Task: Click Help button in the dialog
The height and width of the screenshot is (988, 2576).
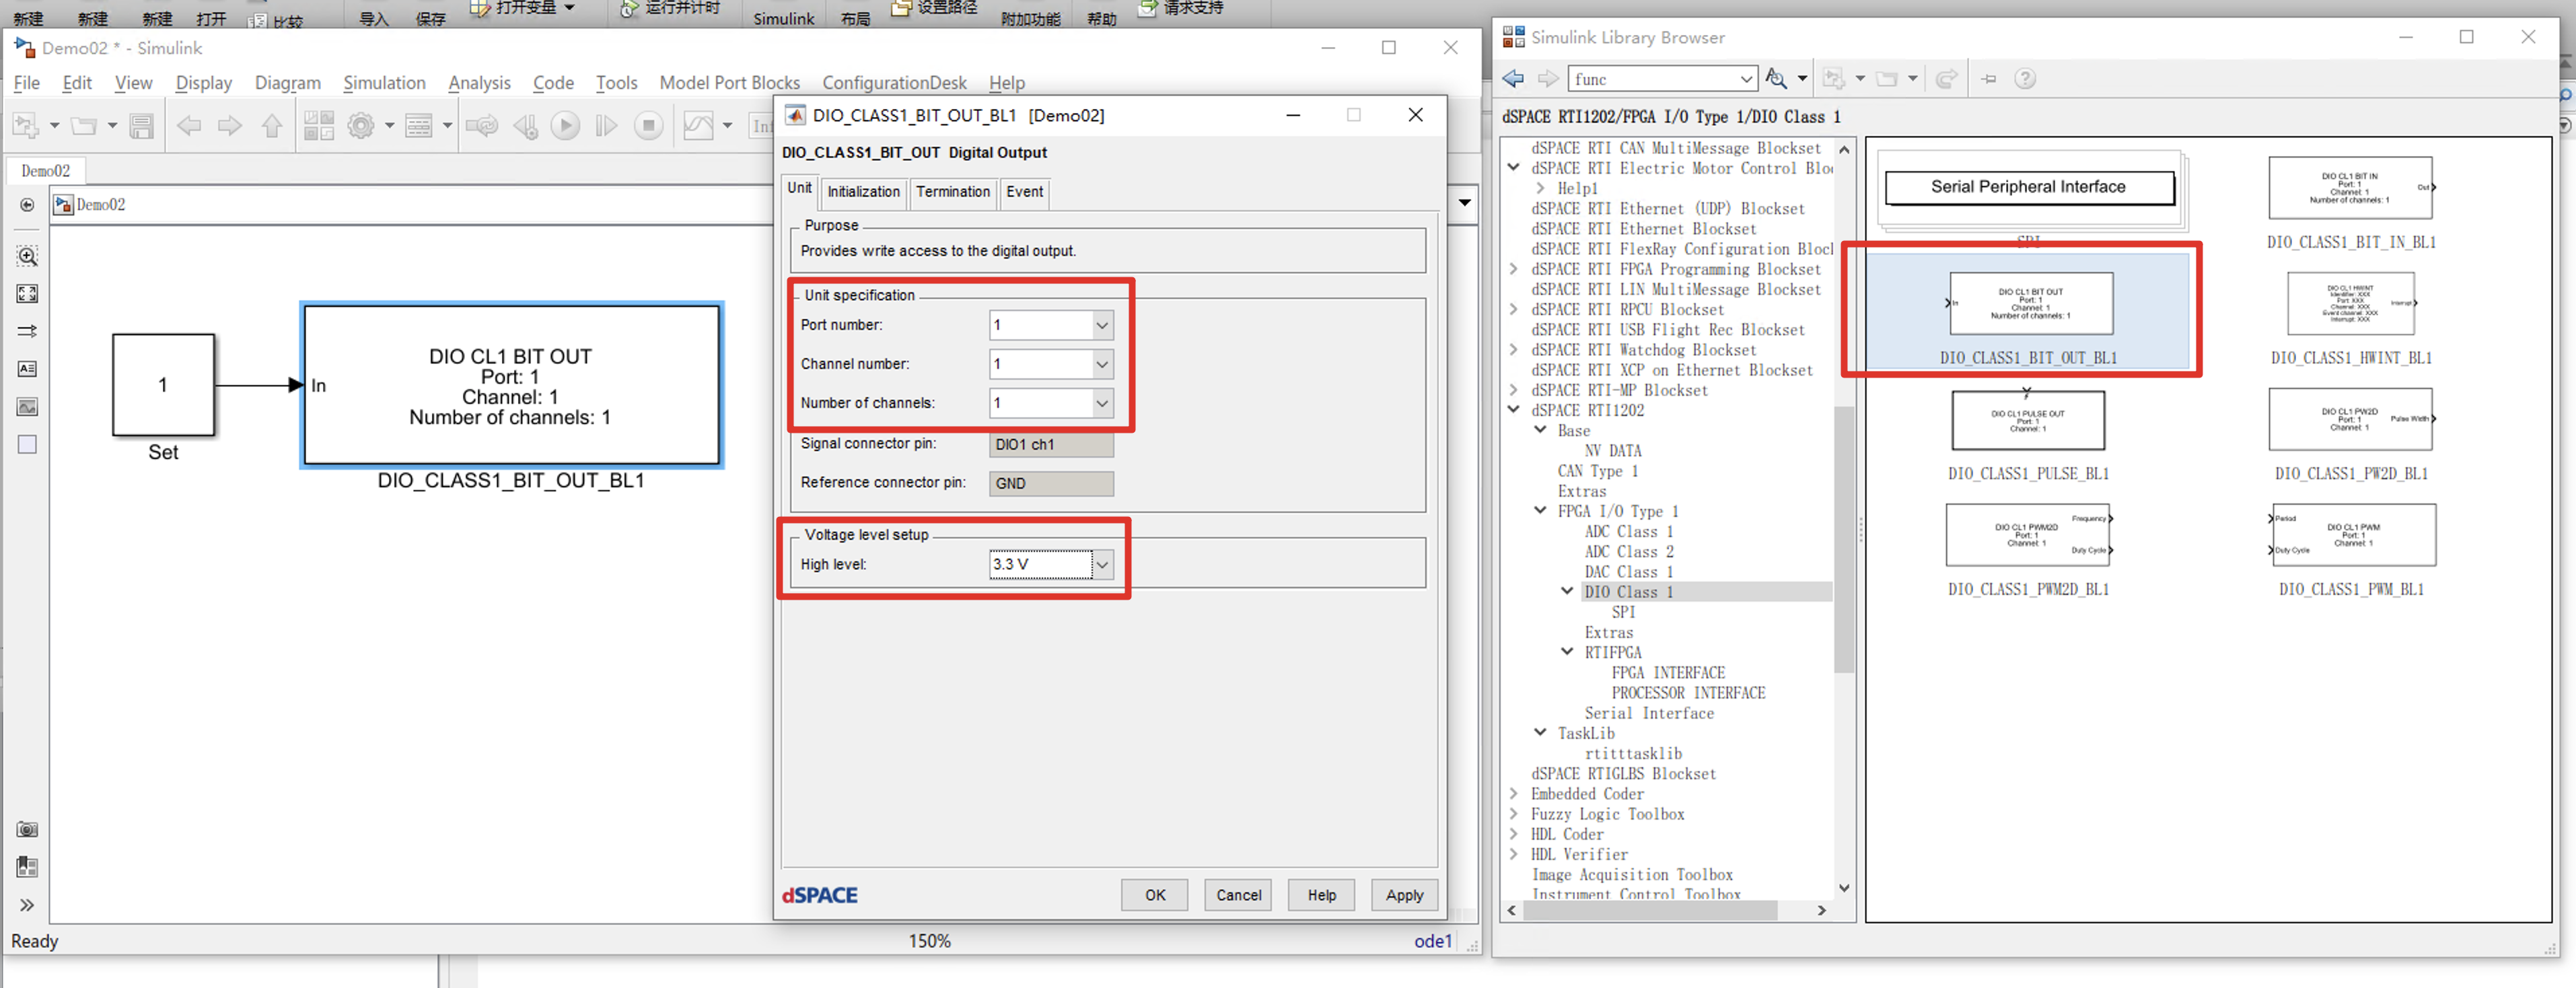Action: pyautogui.click(x=1321, y=895)
